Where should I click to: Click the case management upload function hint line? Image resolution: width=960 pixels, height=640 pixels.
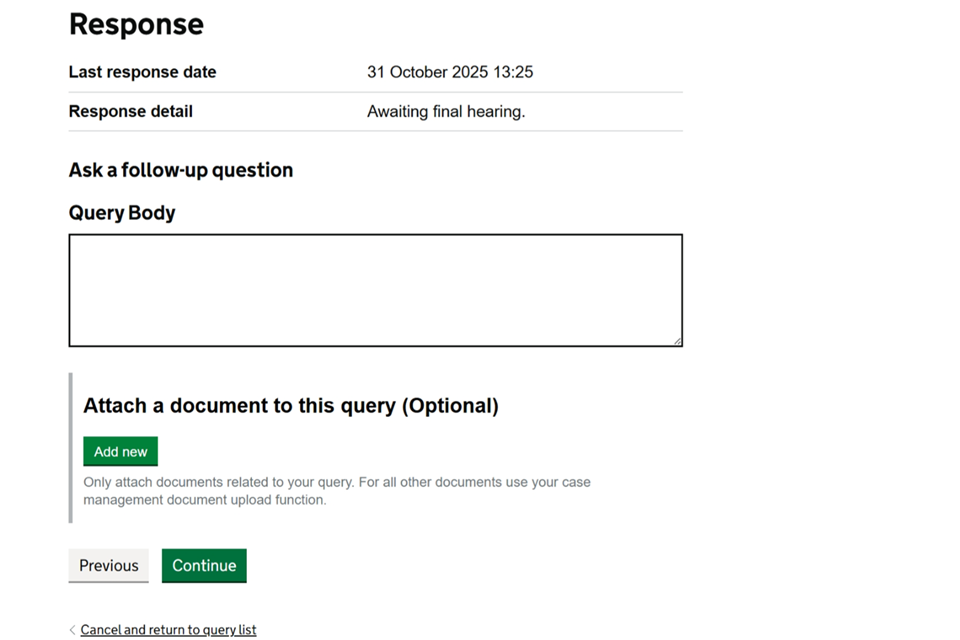click(204, 500)
